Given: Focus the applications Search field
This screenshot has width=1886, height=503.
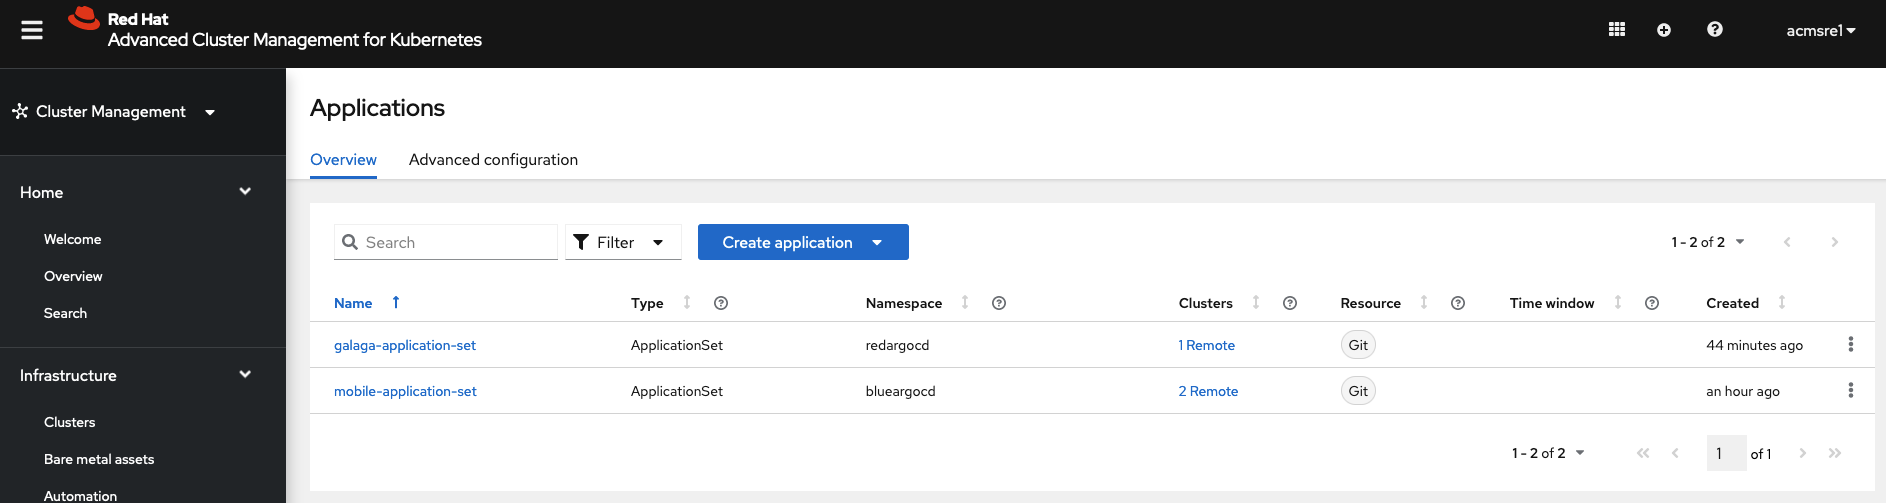Looking at the screenshot, I should 446,242.
